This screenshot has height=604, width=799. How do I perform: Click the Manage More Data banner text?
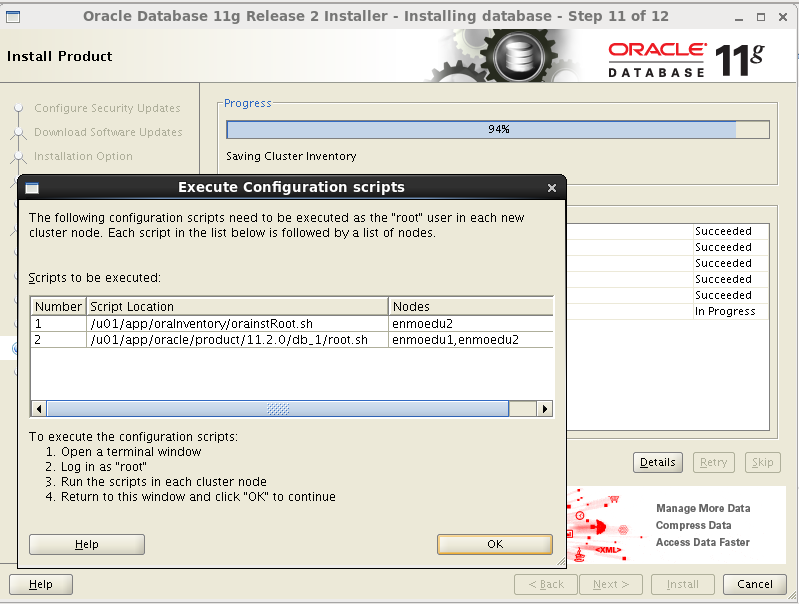click(703, 508)
